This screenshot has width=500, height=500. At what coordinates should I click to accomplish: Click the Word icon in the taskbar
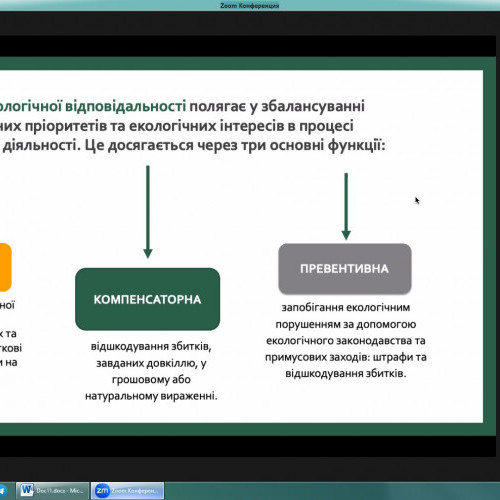click(x=27, y=490)
